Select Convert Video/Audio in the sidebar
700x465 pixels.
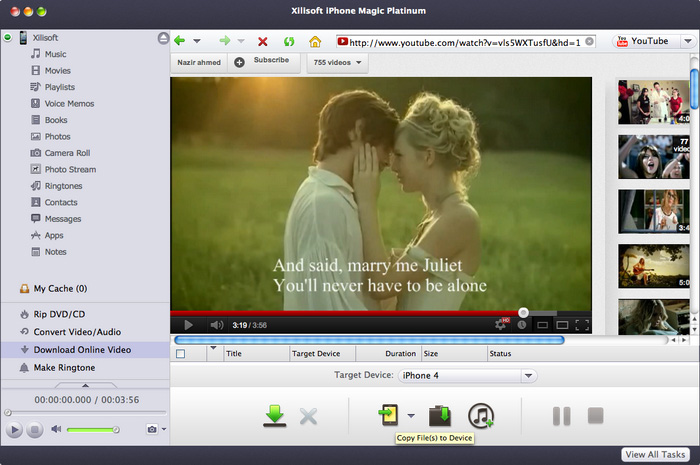pyautogui.click(x=77, y=332)
